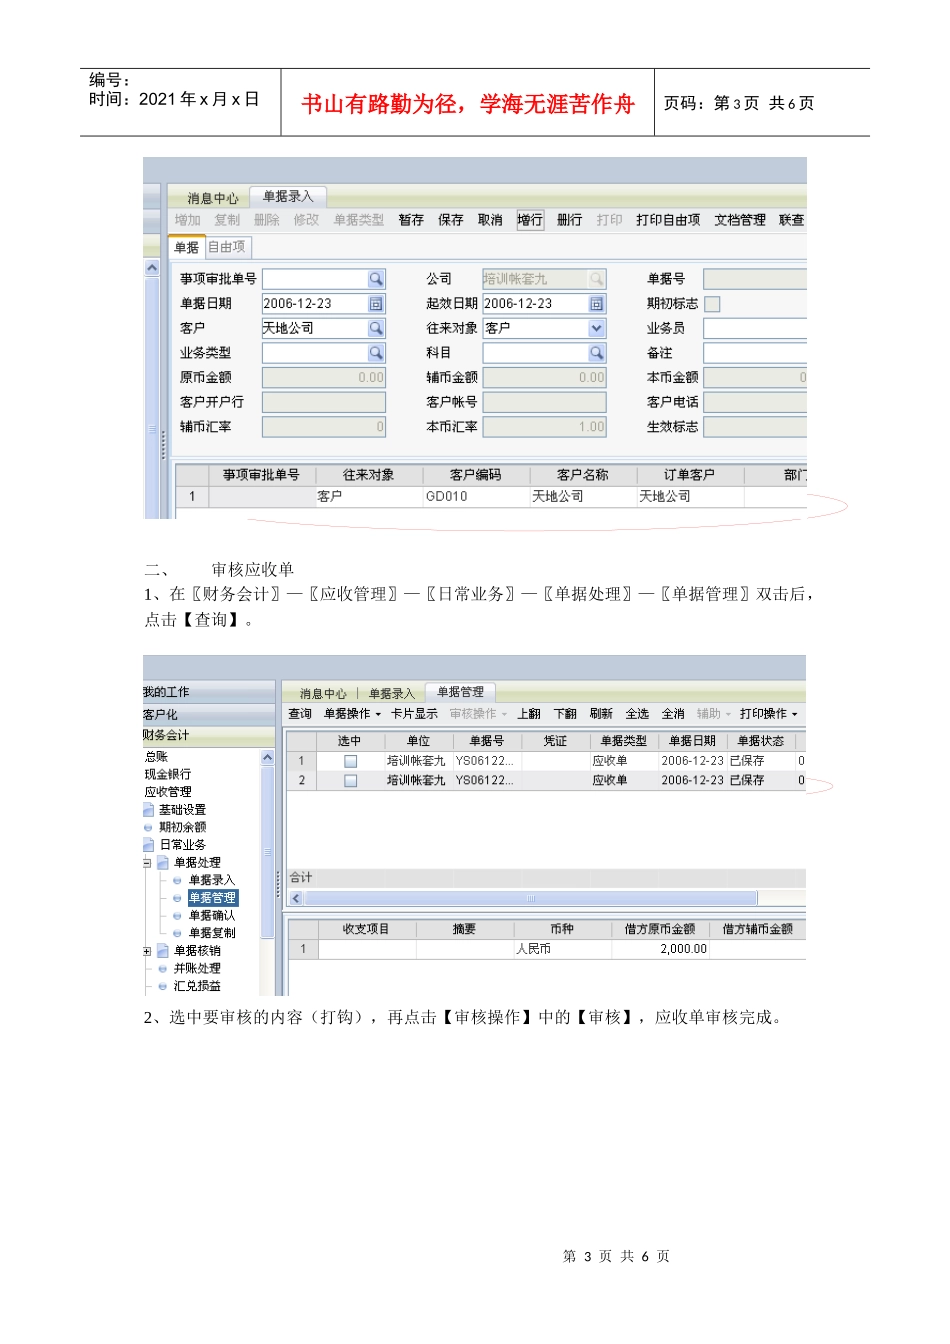Click bullet icon beside 并账处理

click(x=163, y=969)
